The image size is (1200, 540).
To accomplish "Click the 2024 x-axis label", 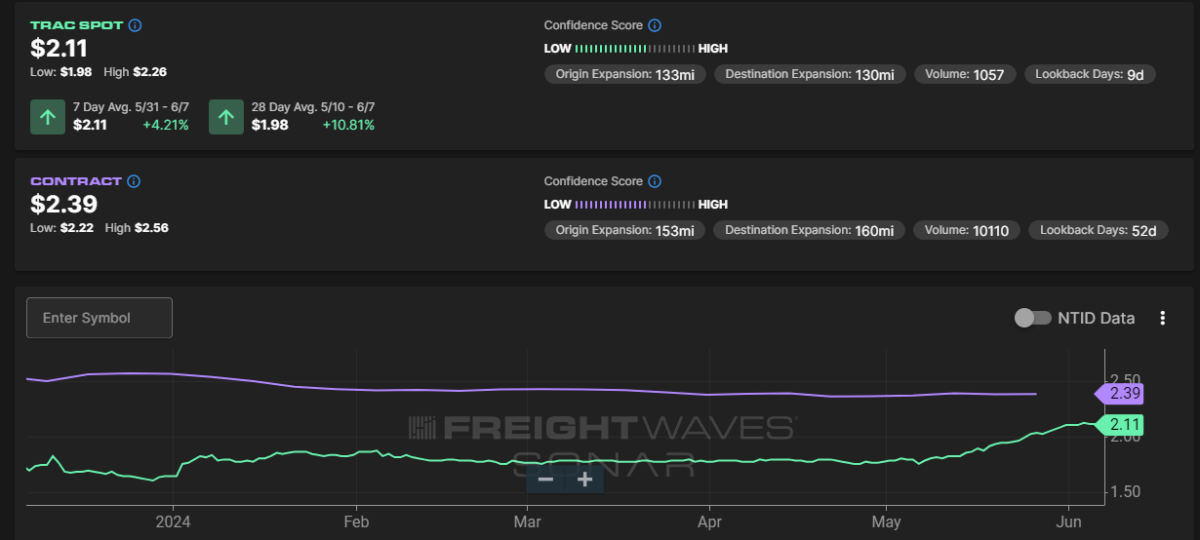I will coord(172,521).
